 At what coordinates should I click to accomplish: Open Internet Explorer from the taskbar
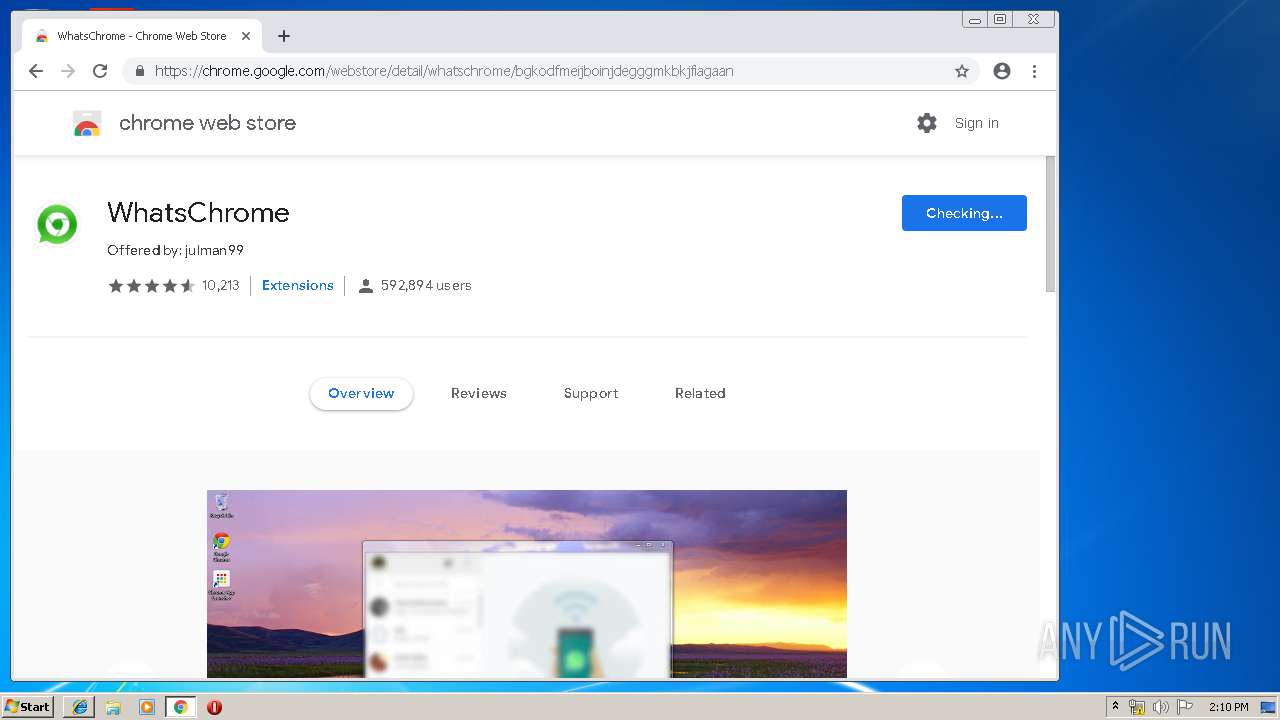[79, 707]
